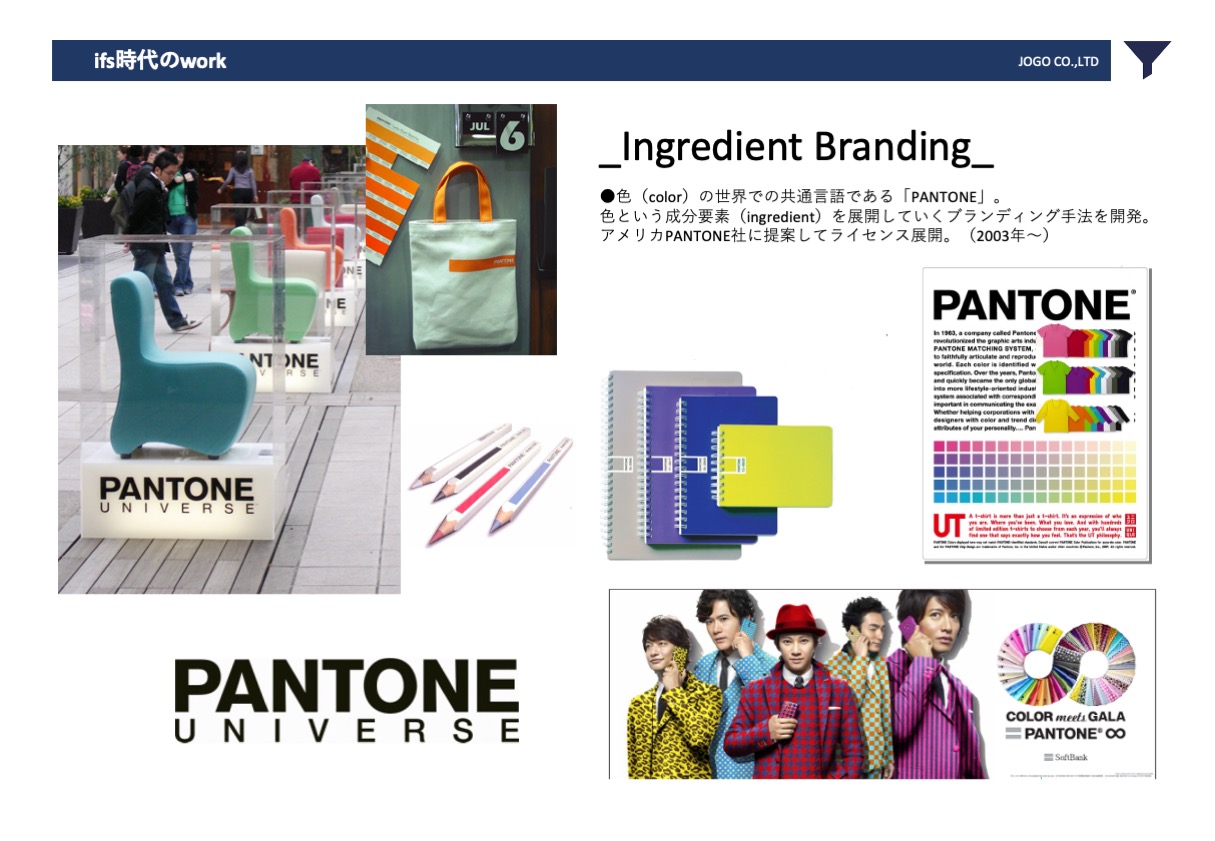Select the Pantone pencils image
Viewport: 1215px width, 841px height.
(x=490, y=484)
